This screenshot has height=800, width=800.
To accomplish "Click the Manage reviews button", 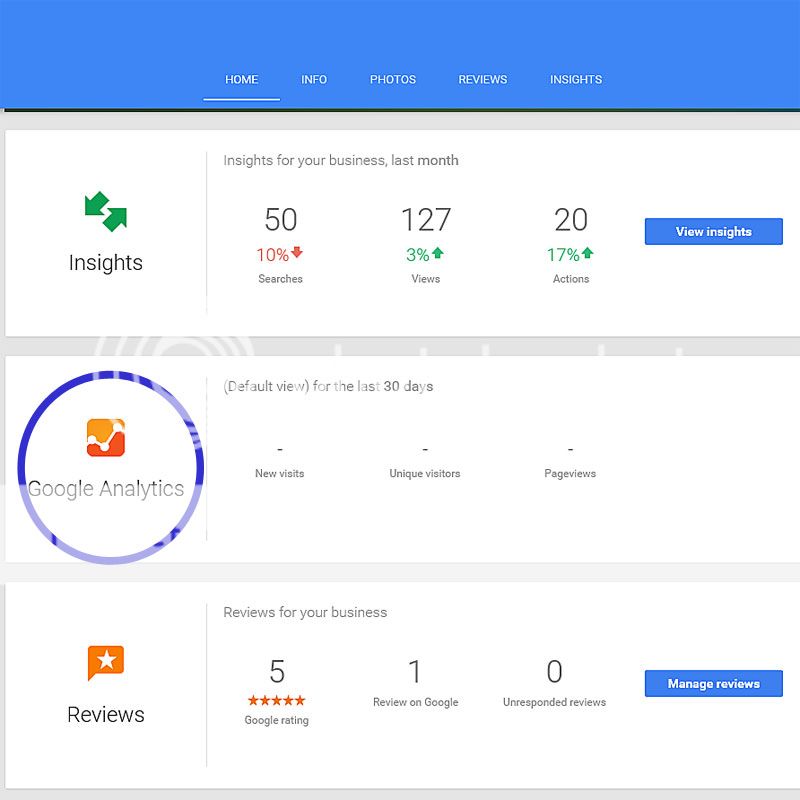I will click(713, 684).
